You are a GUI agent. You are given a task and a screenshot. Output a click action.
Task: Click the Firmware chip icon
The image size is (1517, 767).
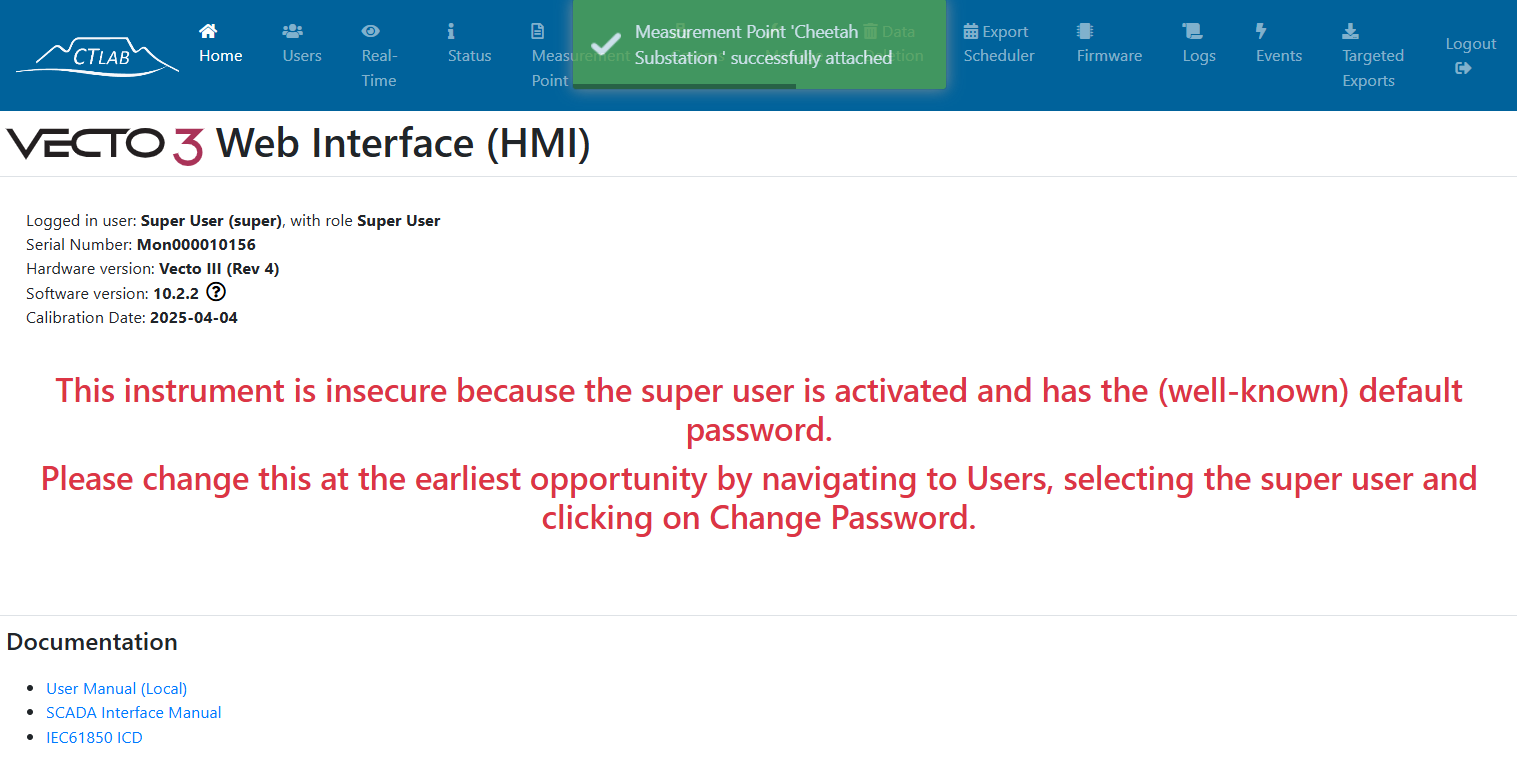1085,31
